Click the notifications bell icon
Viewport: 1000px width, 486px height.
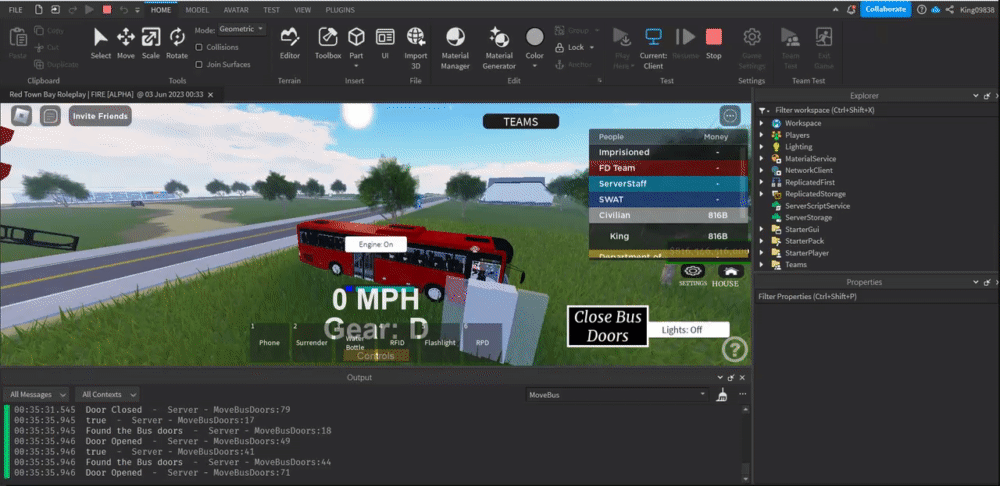[x=851, y=10]
